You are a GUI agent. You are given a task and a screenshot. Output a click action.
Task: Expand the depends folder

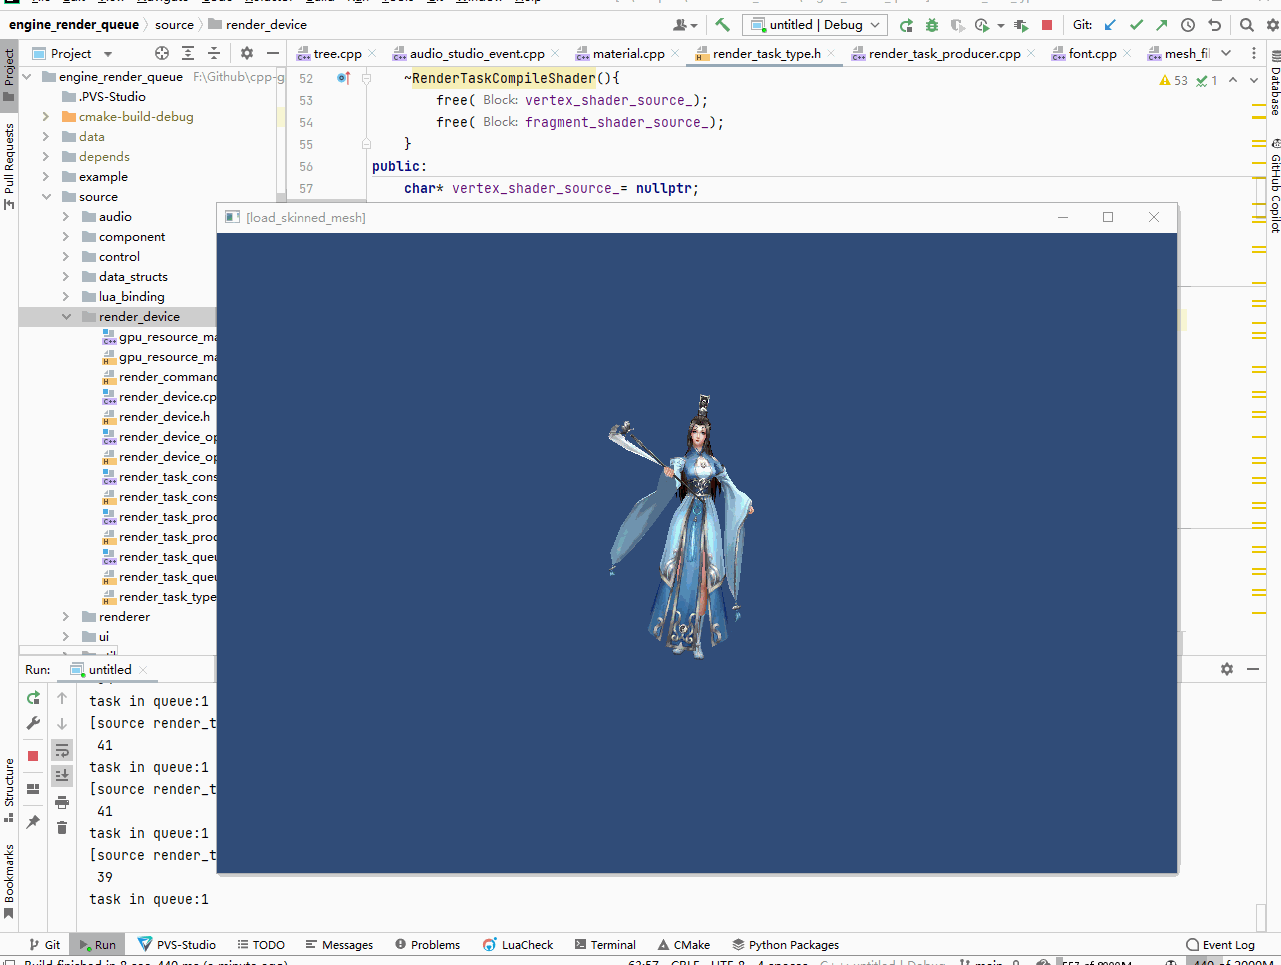coord(46,157)
